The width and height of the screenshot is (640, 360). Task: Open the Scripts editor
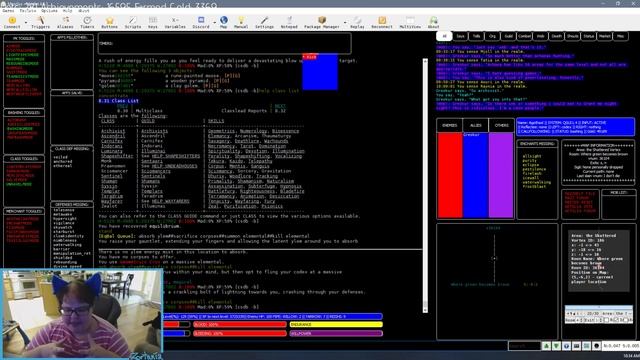point(133,22)
